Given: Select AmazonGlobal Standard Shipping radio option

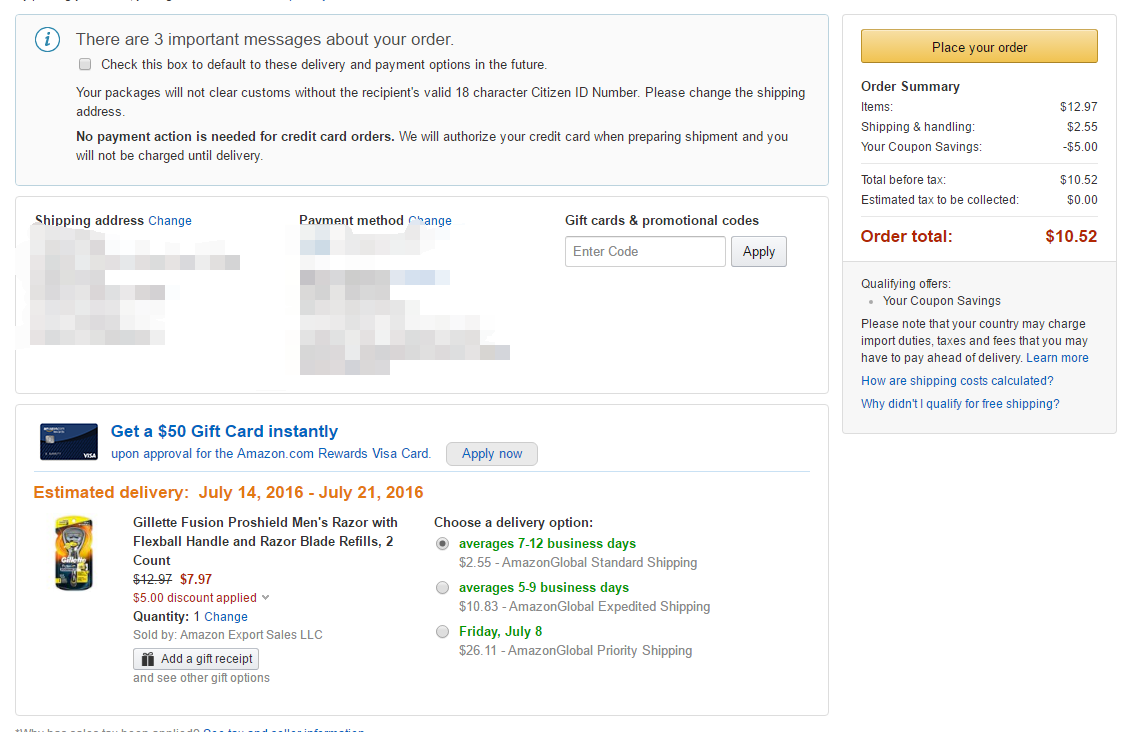Looking at the screenshot, I should (442, 544).
